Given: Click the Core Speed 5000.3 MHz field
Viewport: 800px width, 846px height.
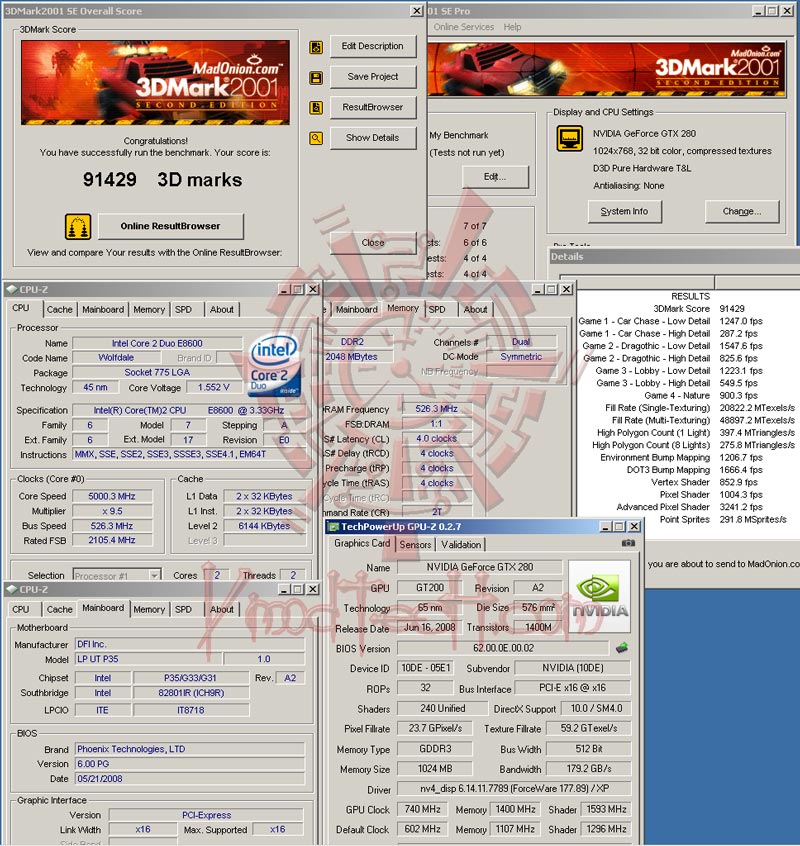Looking at the screenshot, I should 112,496.
